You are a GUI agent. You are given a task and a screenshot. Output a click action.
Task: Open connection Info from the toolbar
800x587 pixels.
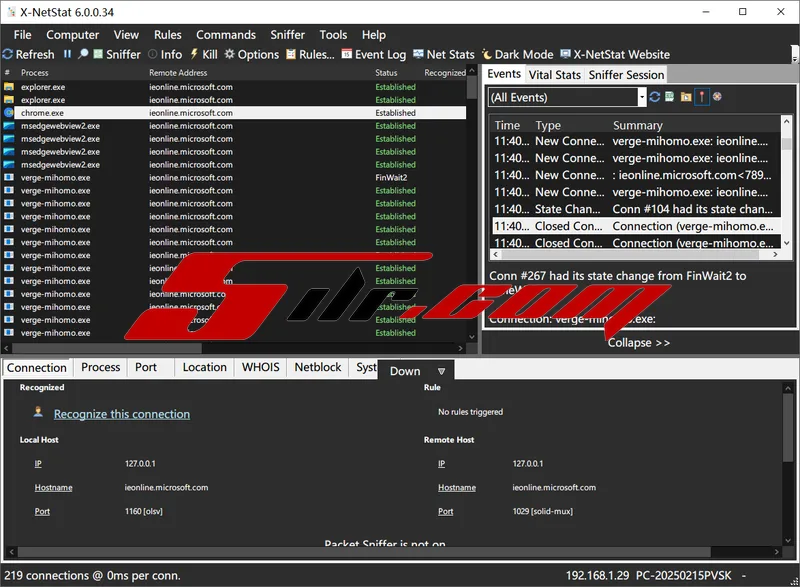tap(165, 55)
